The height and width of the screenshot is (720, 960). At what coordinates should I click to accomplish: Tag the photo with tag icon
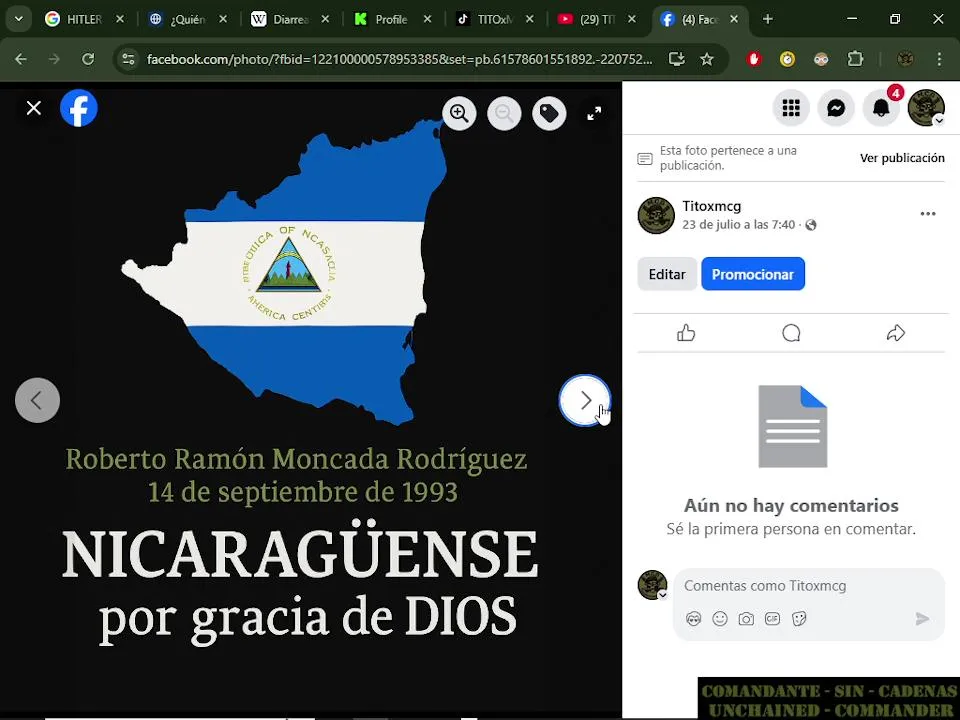point(549,113)
